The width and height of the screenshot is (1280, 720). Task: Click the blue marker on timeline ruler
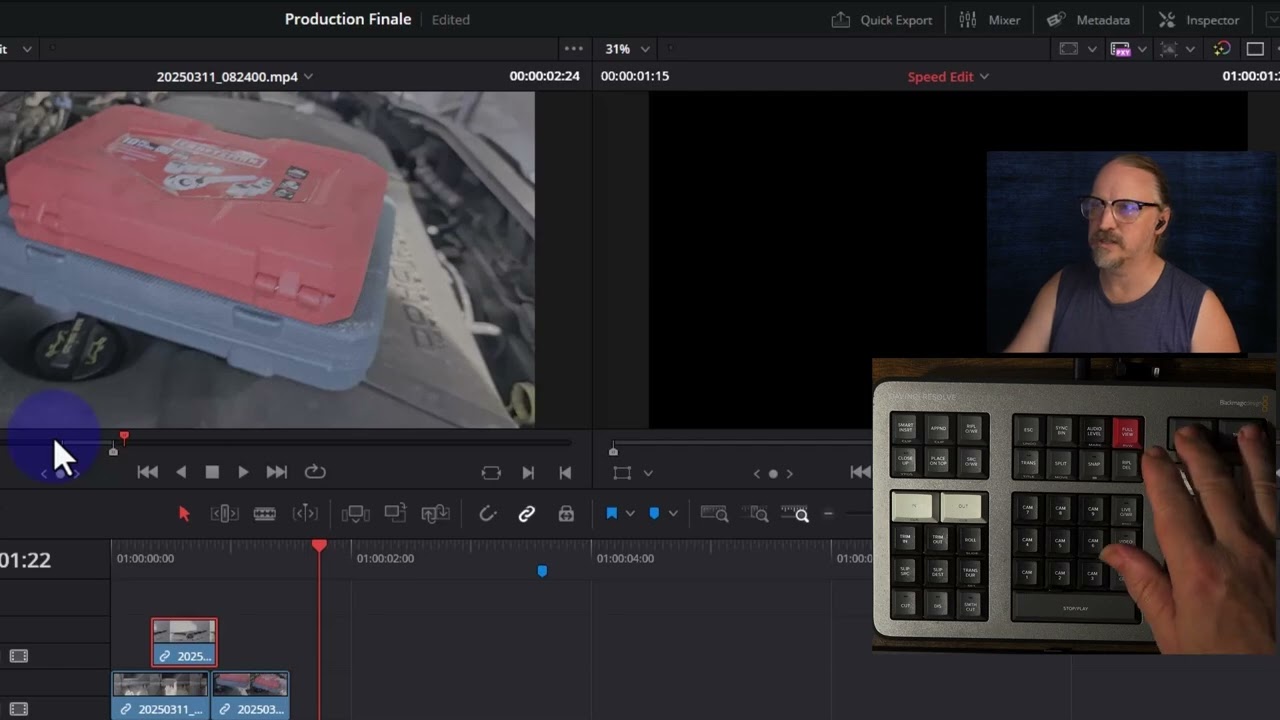(x=542, y=571)
